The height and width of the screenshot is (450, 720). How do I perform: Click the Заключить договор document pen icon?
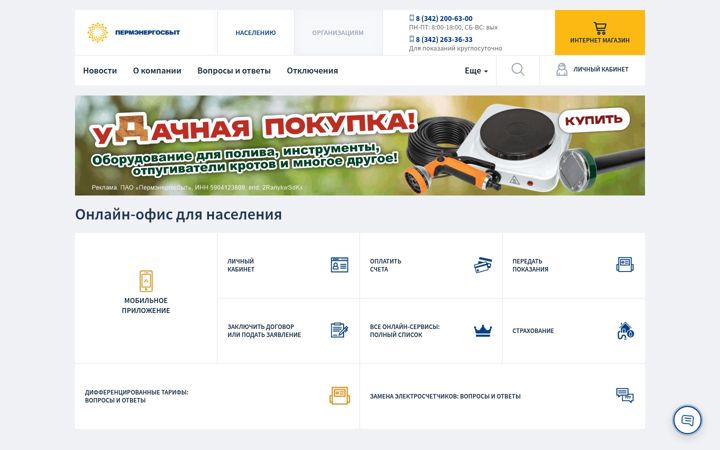[339, 330]
